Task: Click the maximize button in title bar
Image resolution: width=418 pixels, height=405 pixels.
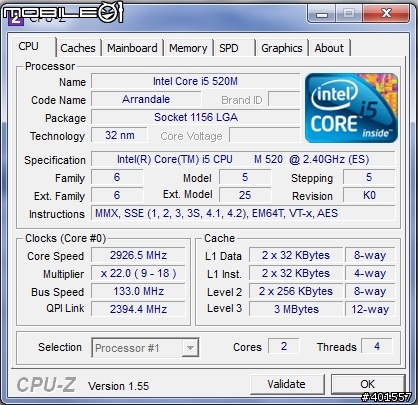Action: (x=349, y=14)
